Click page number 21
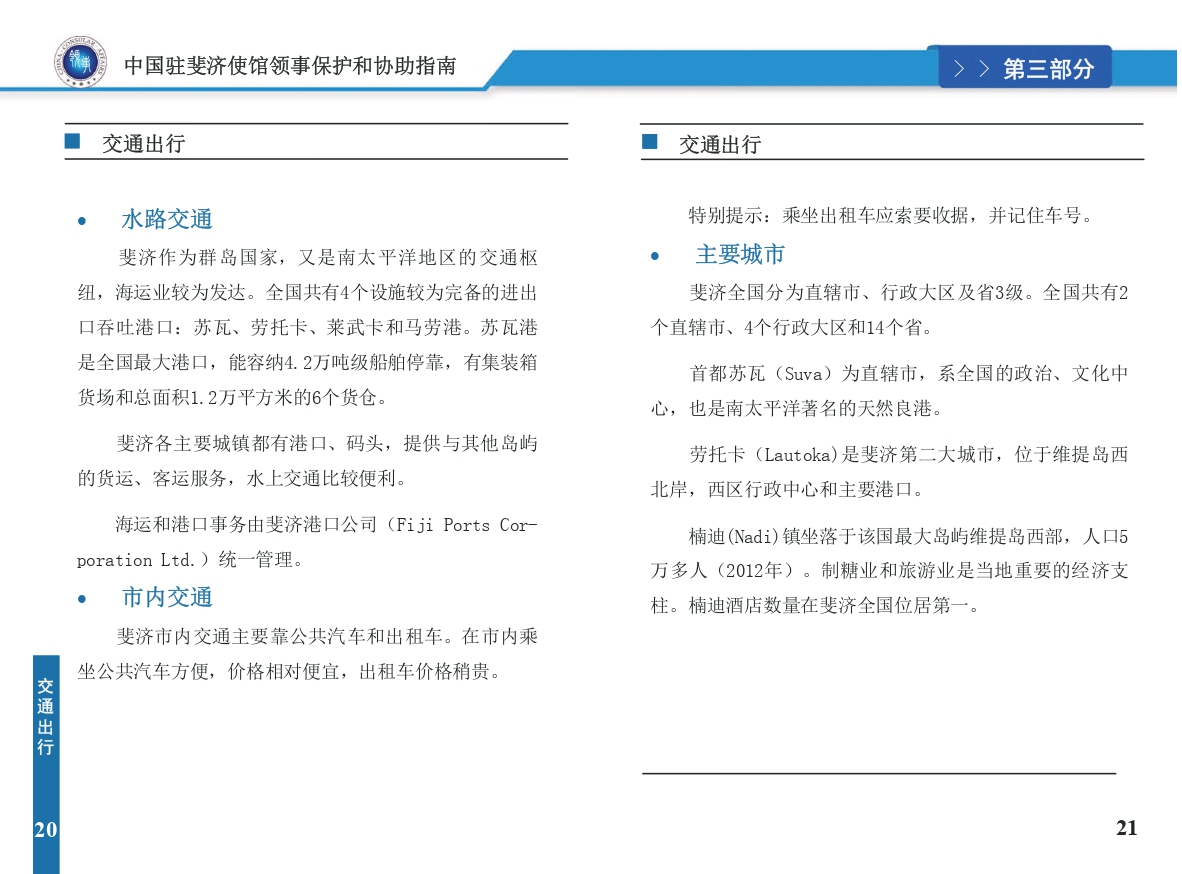This screenshot has height=874, width=1182. pos(1126,828)
